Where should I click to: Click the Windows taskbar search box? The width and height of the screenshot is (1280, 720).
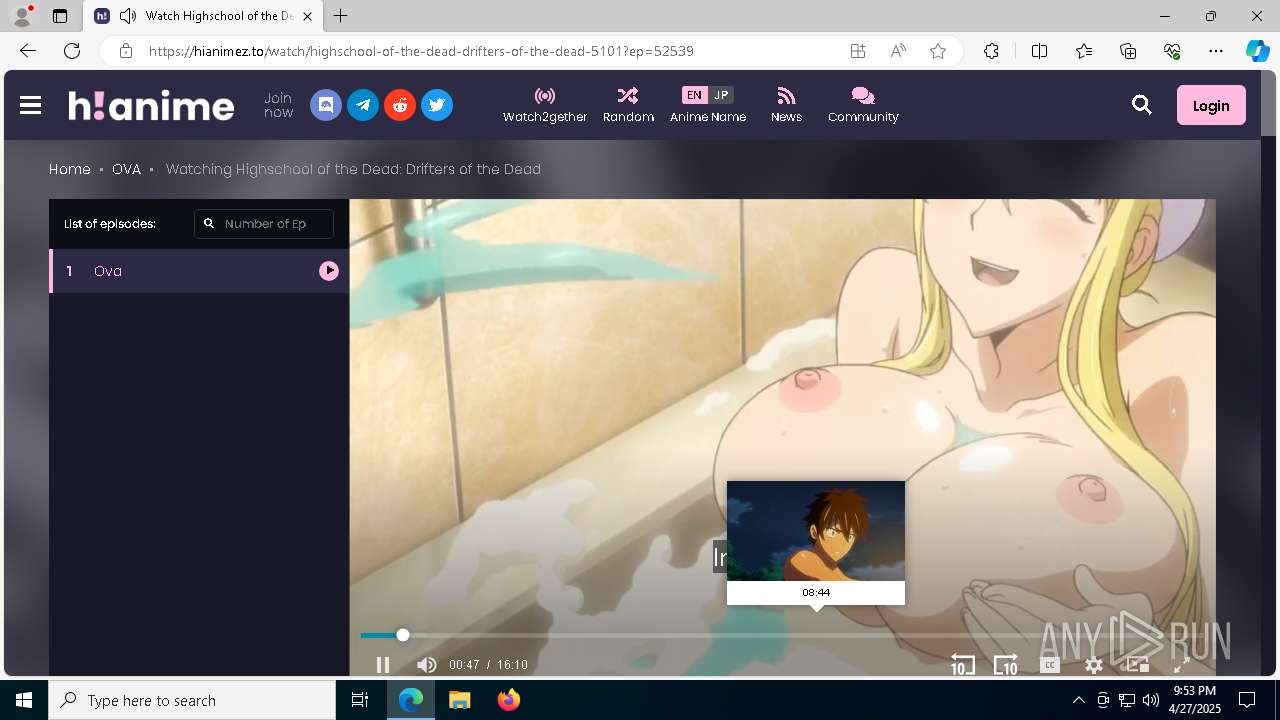[x=192, y=700]
